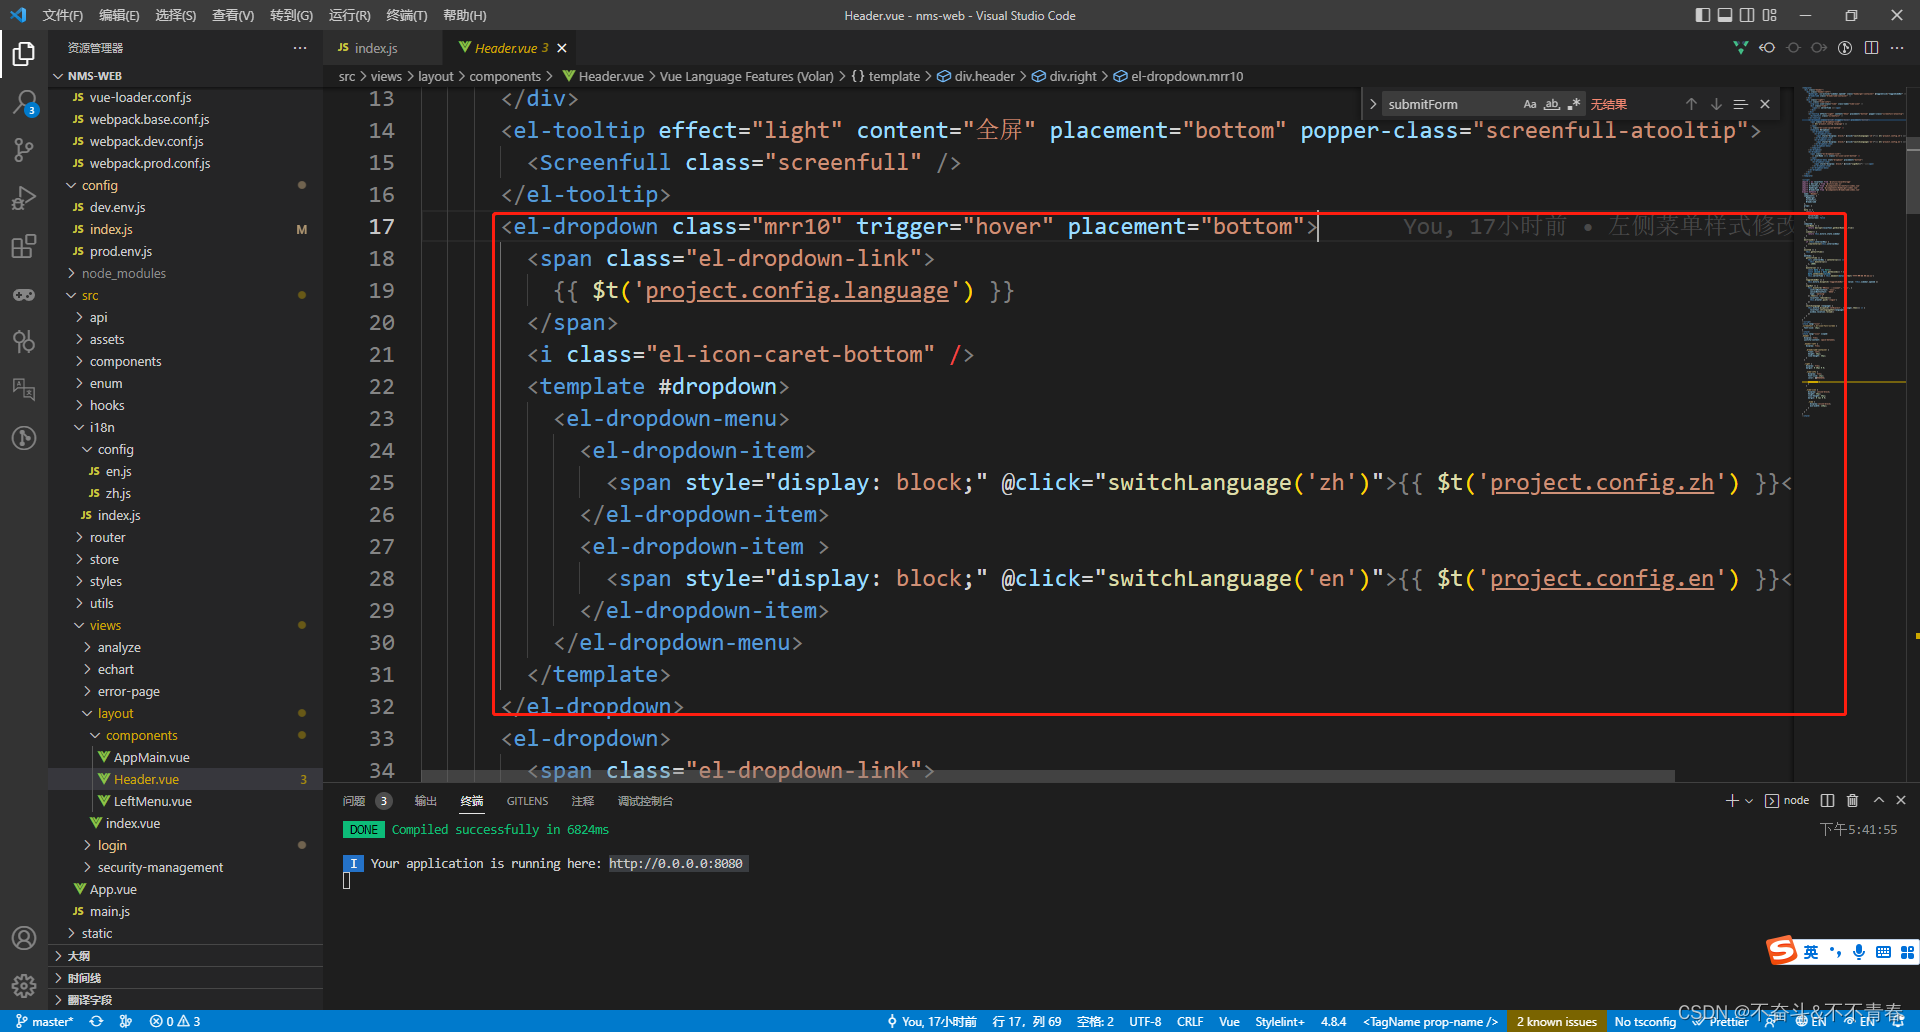The width and height of the screenshot is (1920, 1032).
Task: Click the Vue language mode indicator
Action: click(1229, 1021)
